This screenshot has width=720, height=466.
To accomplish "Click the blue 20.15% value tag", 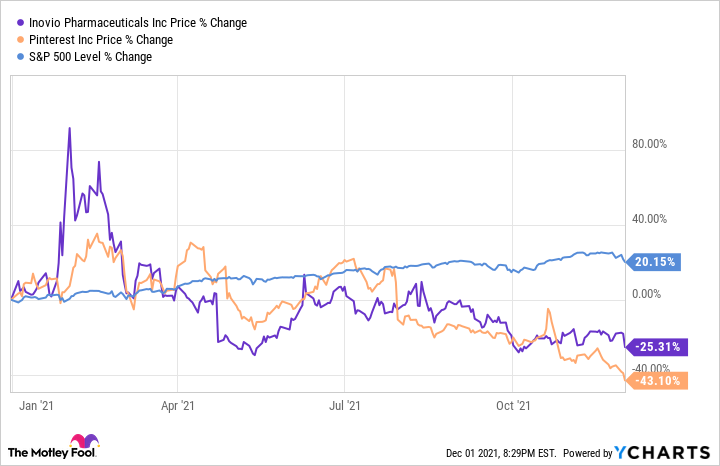I will (x=656, y=262).
